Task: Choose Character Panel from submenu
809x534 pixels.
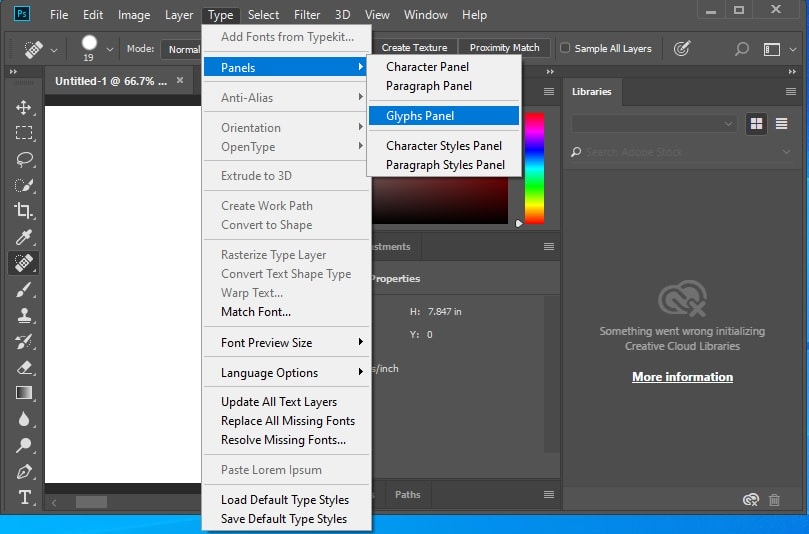Action: click(x=444, y=67)
